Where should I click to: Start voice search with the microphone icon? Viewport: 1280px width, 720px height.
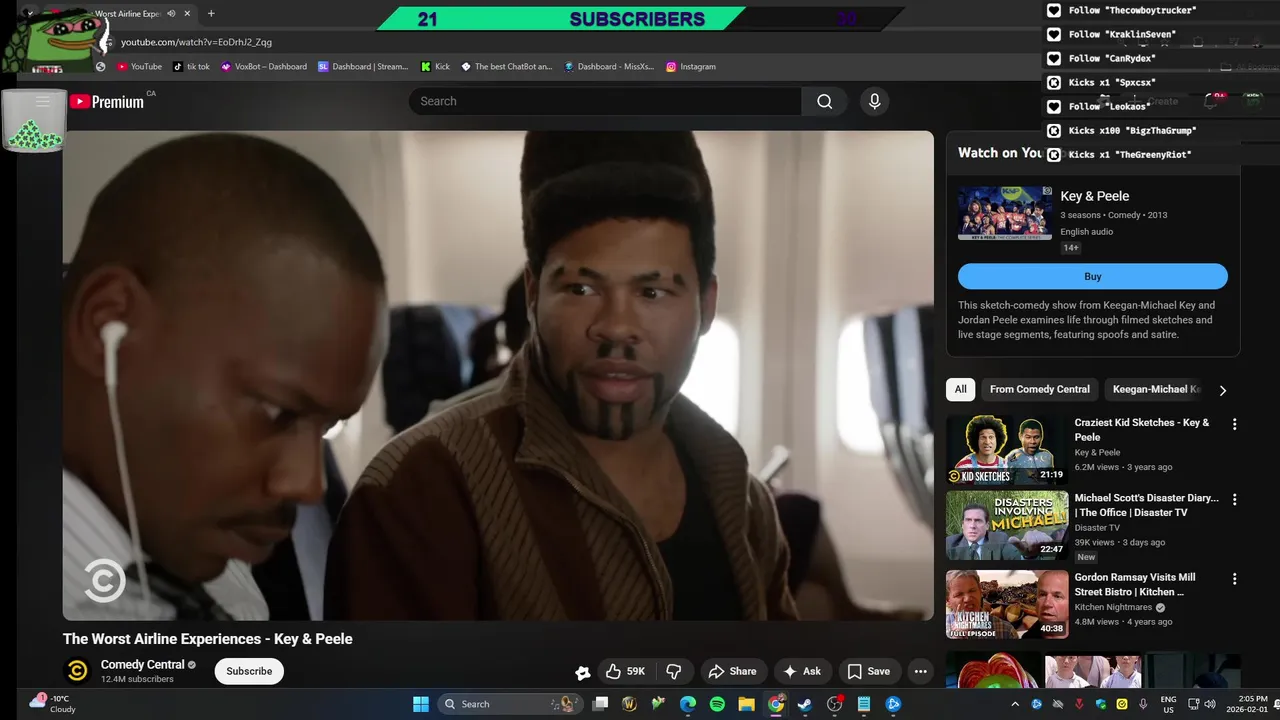pos(874,101)
